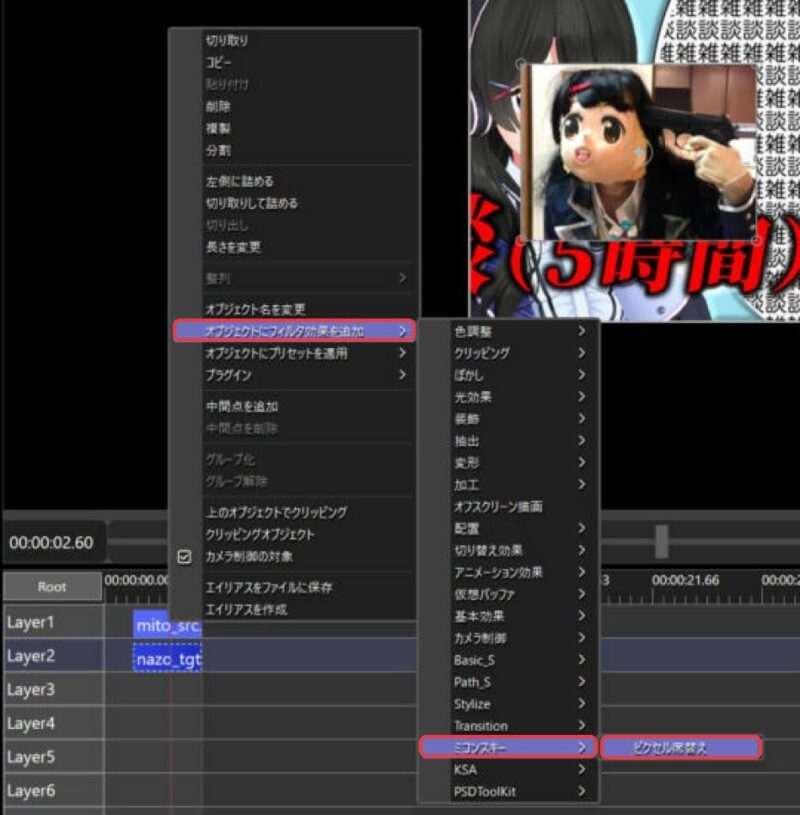This screenshot has width=800, height=815.
Task: Click the playback seek bar handle
Action: (662, 541)
